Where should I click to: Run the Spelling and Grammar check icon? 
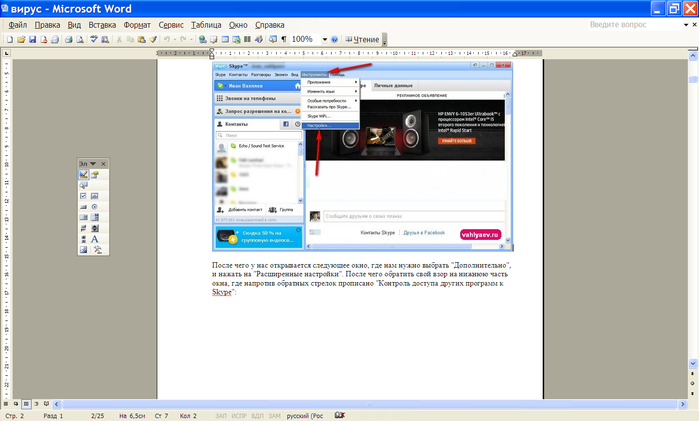94,40
